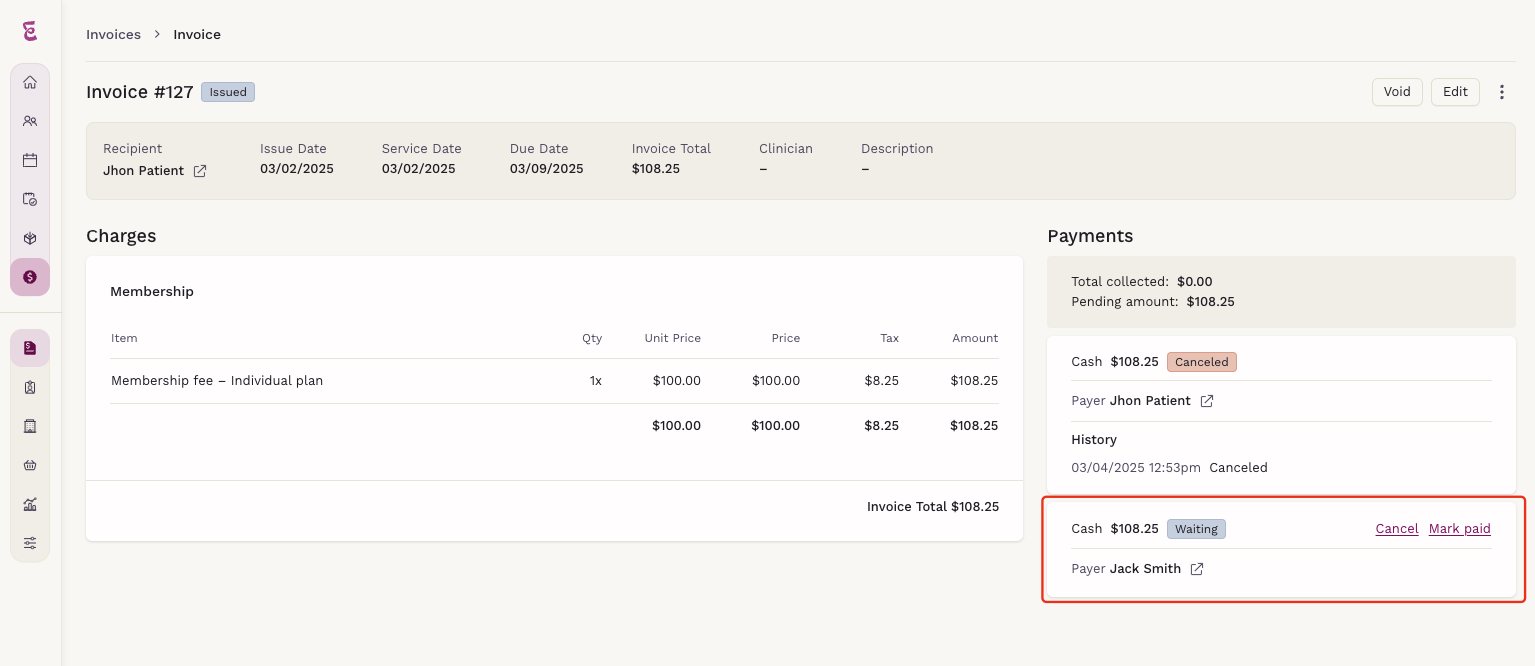Go back to Invoices via breadcrumb
The width and height of the screenshot is (1535, 666).
(113, 34)
